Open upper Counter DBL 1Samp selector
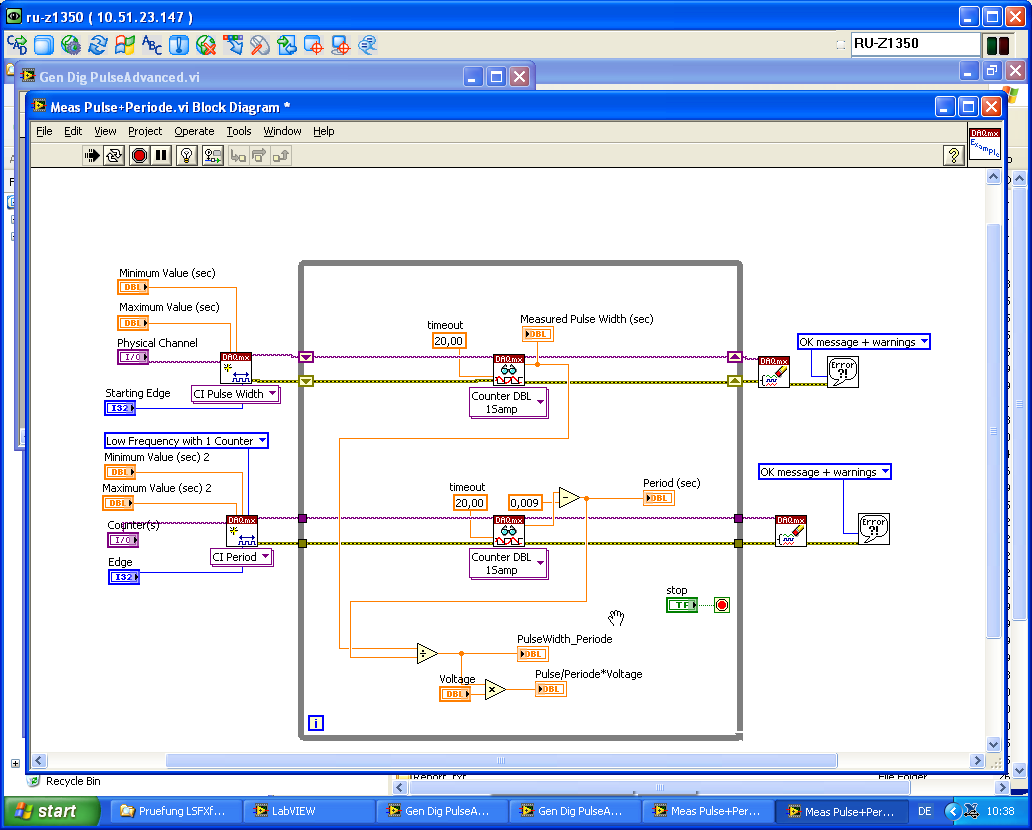The width and height of the screenshot is (1032, 830). [508, 402]
